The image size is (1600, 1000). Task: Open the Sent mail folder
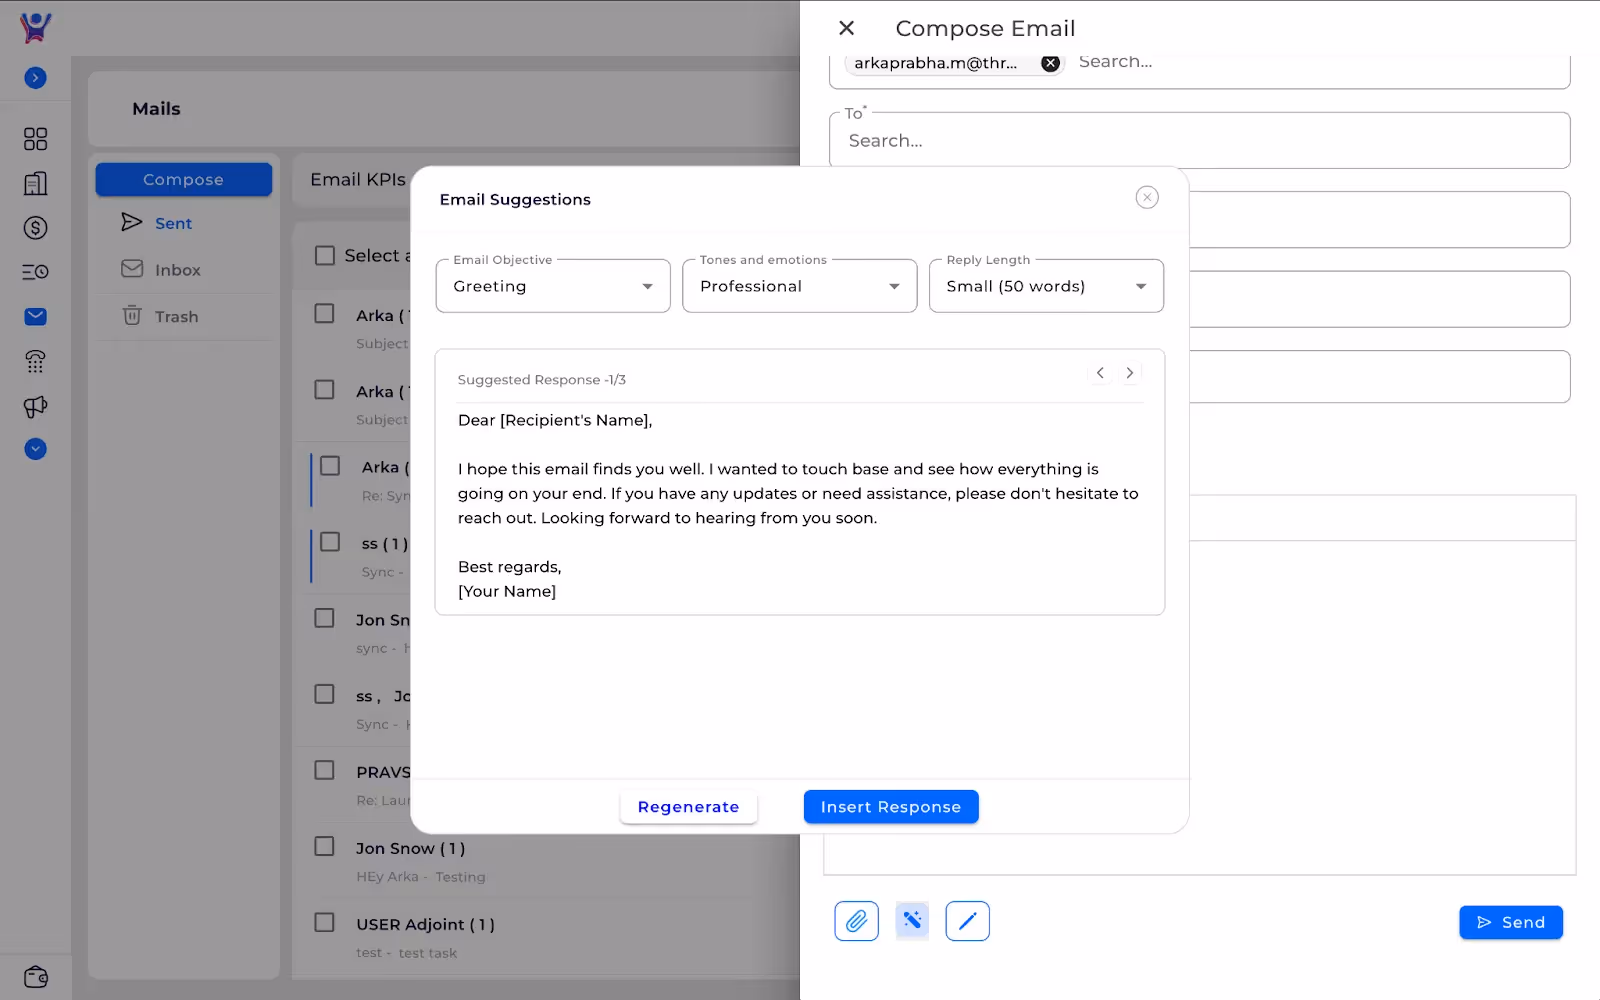[x=173, y=224]
